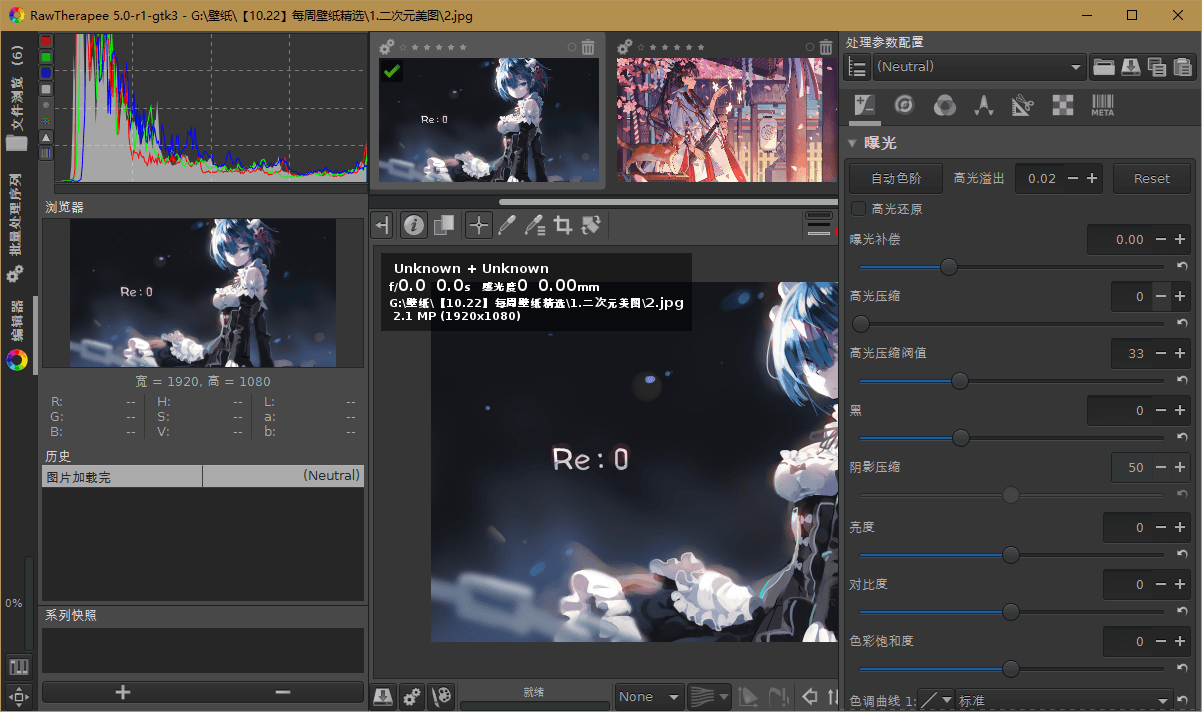Click the Reset button for highlight clipping
This screenshot has width=1202, height=712.
(1151, 179)
